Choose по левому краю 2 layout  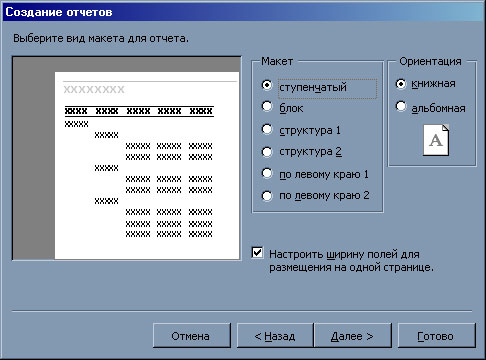(x=267, y=195)
